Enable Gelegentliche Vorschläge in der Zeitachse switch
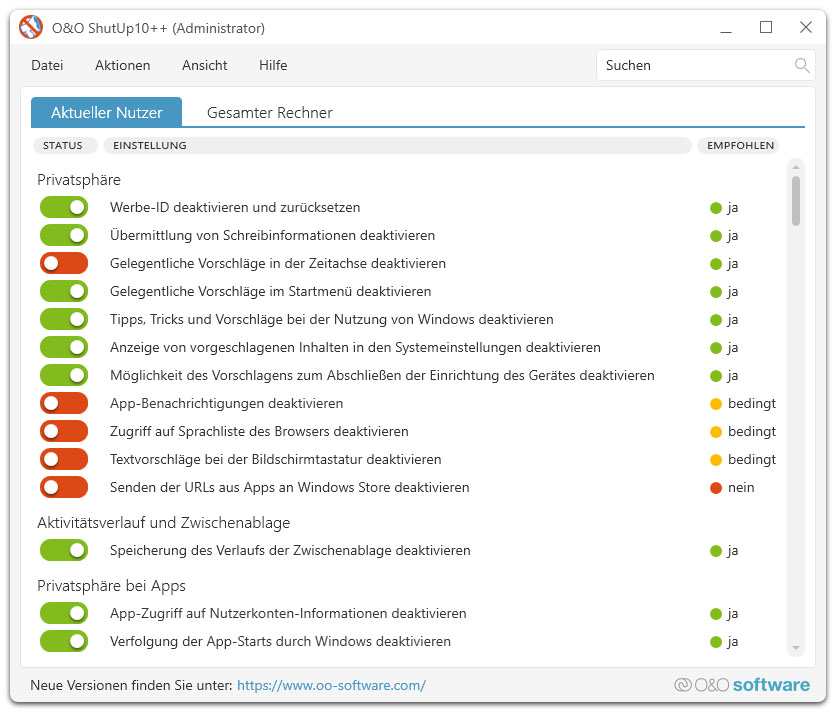Image resolution: width=836 pixels, height=712 pixels. point(64,263)
